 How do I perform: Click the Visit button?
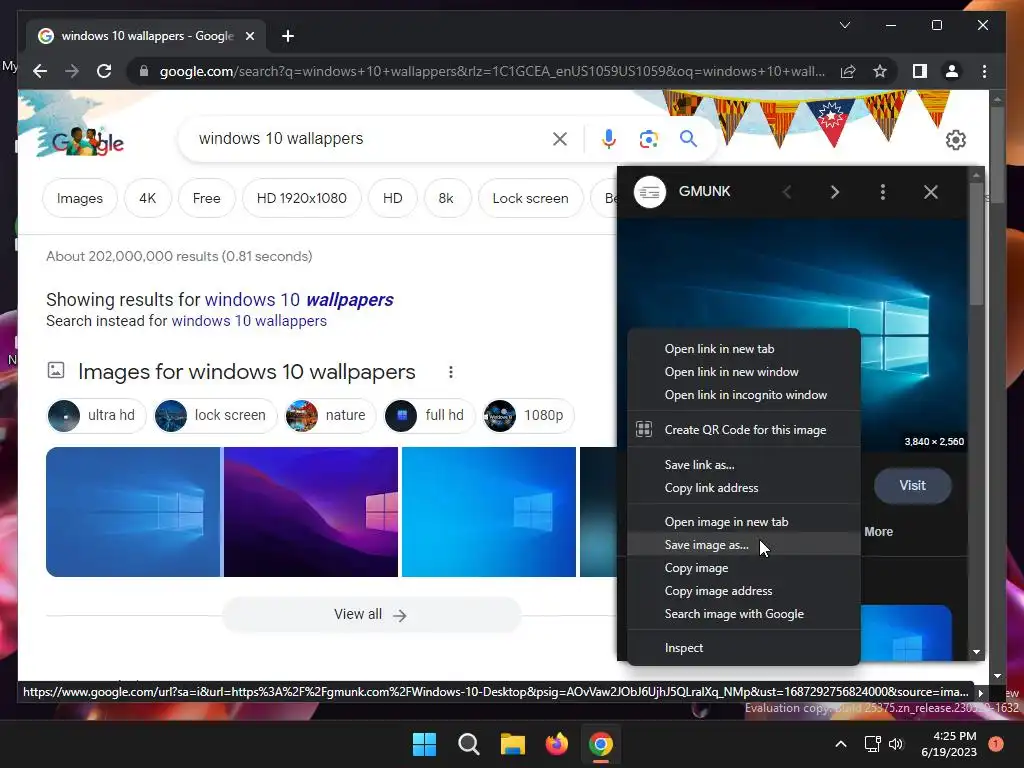(x=912, y=485)
